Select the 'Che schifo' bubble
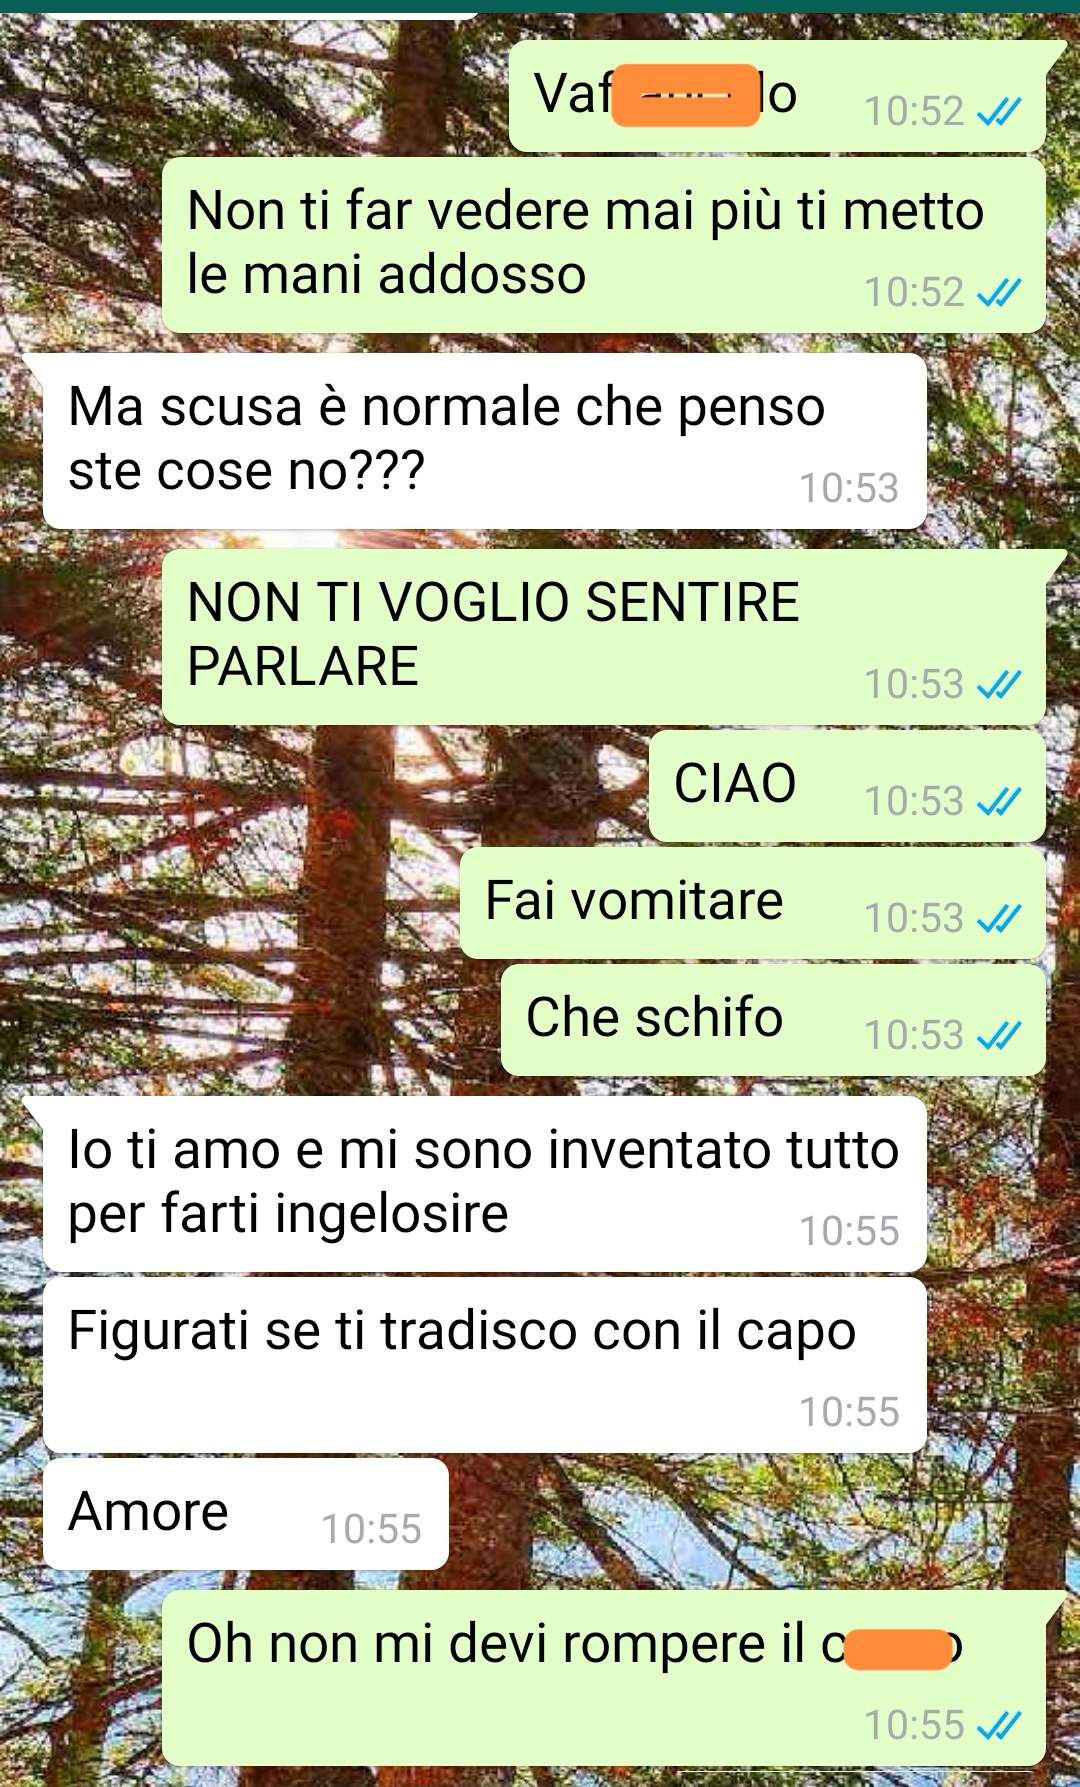The width and height of the screenshot is (1080, 1787). tap(772, 1019)
